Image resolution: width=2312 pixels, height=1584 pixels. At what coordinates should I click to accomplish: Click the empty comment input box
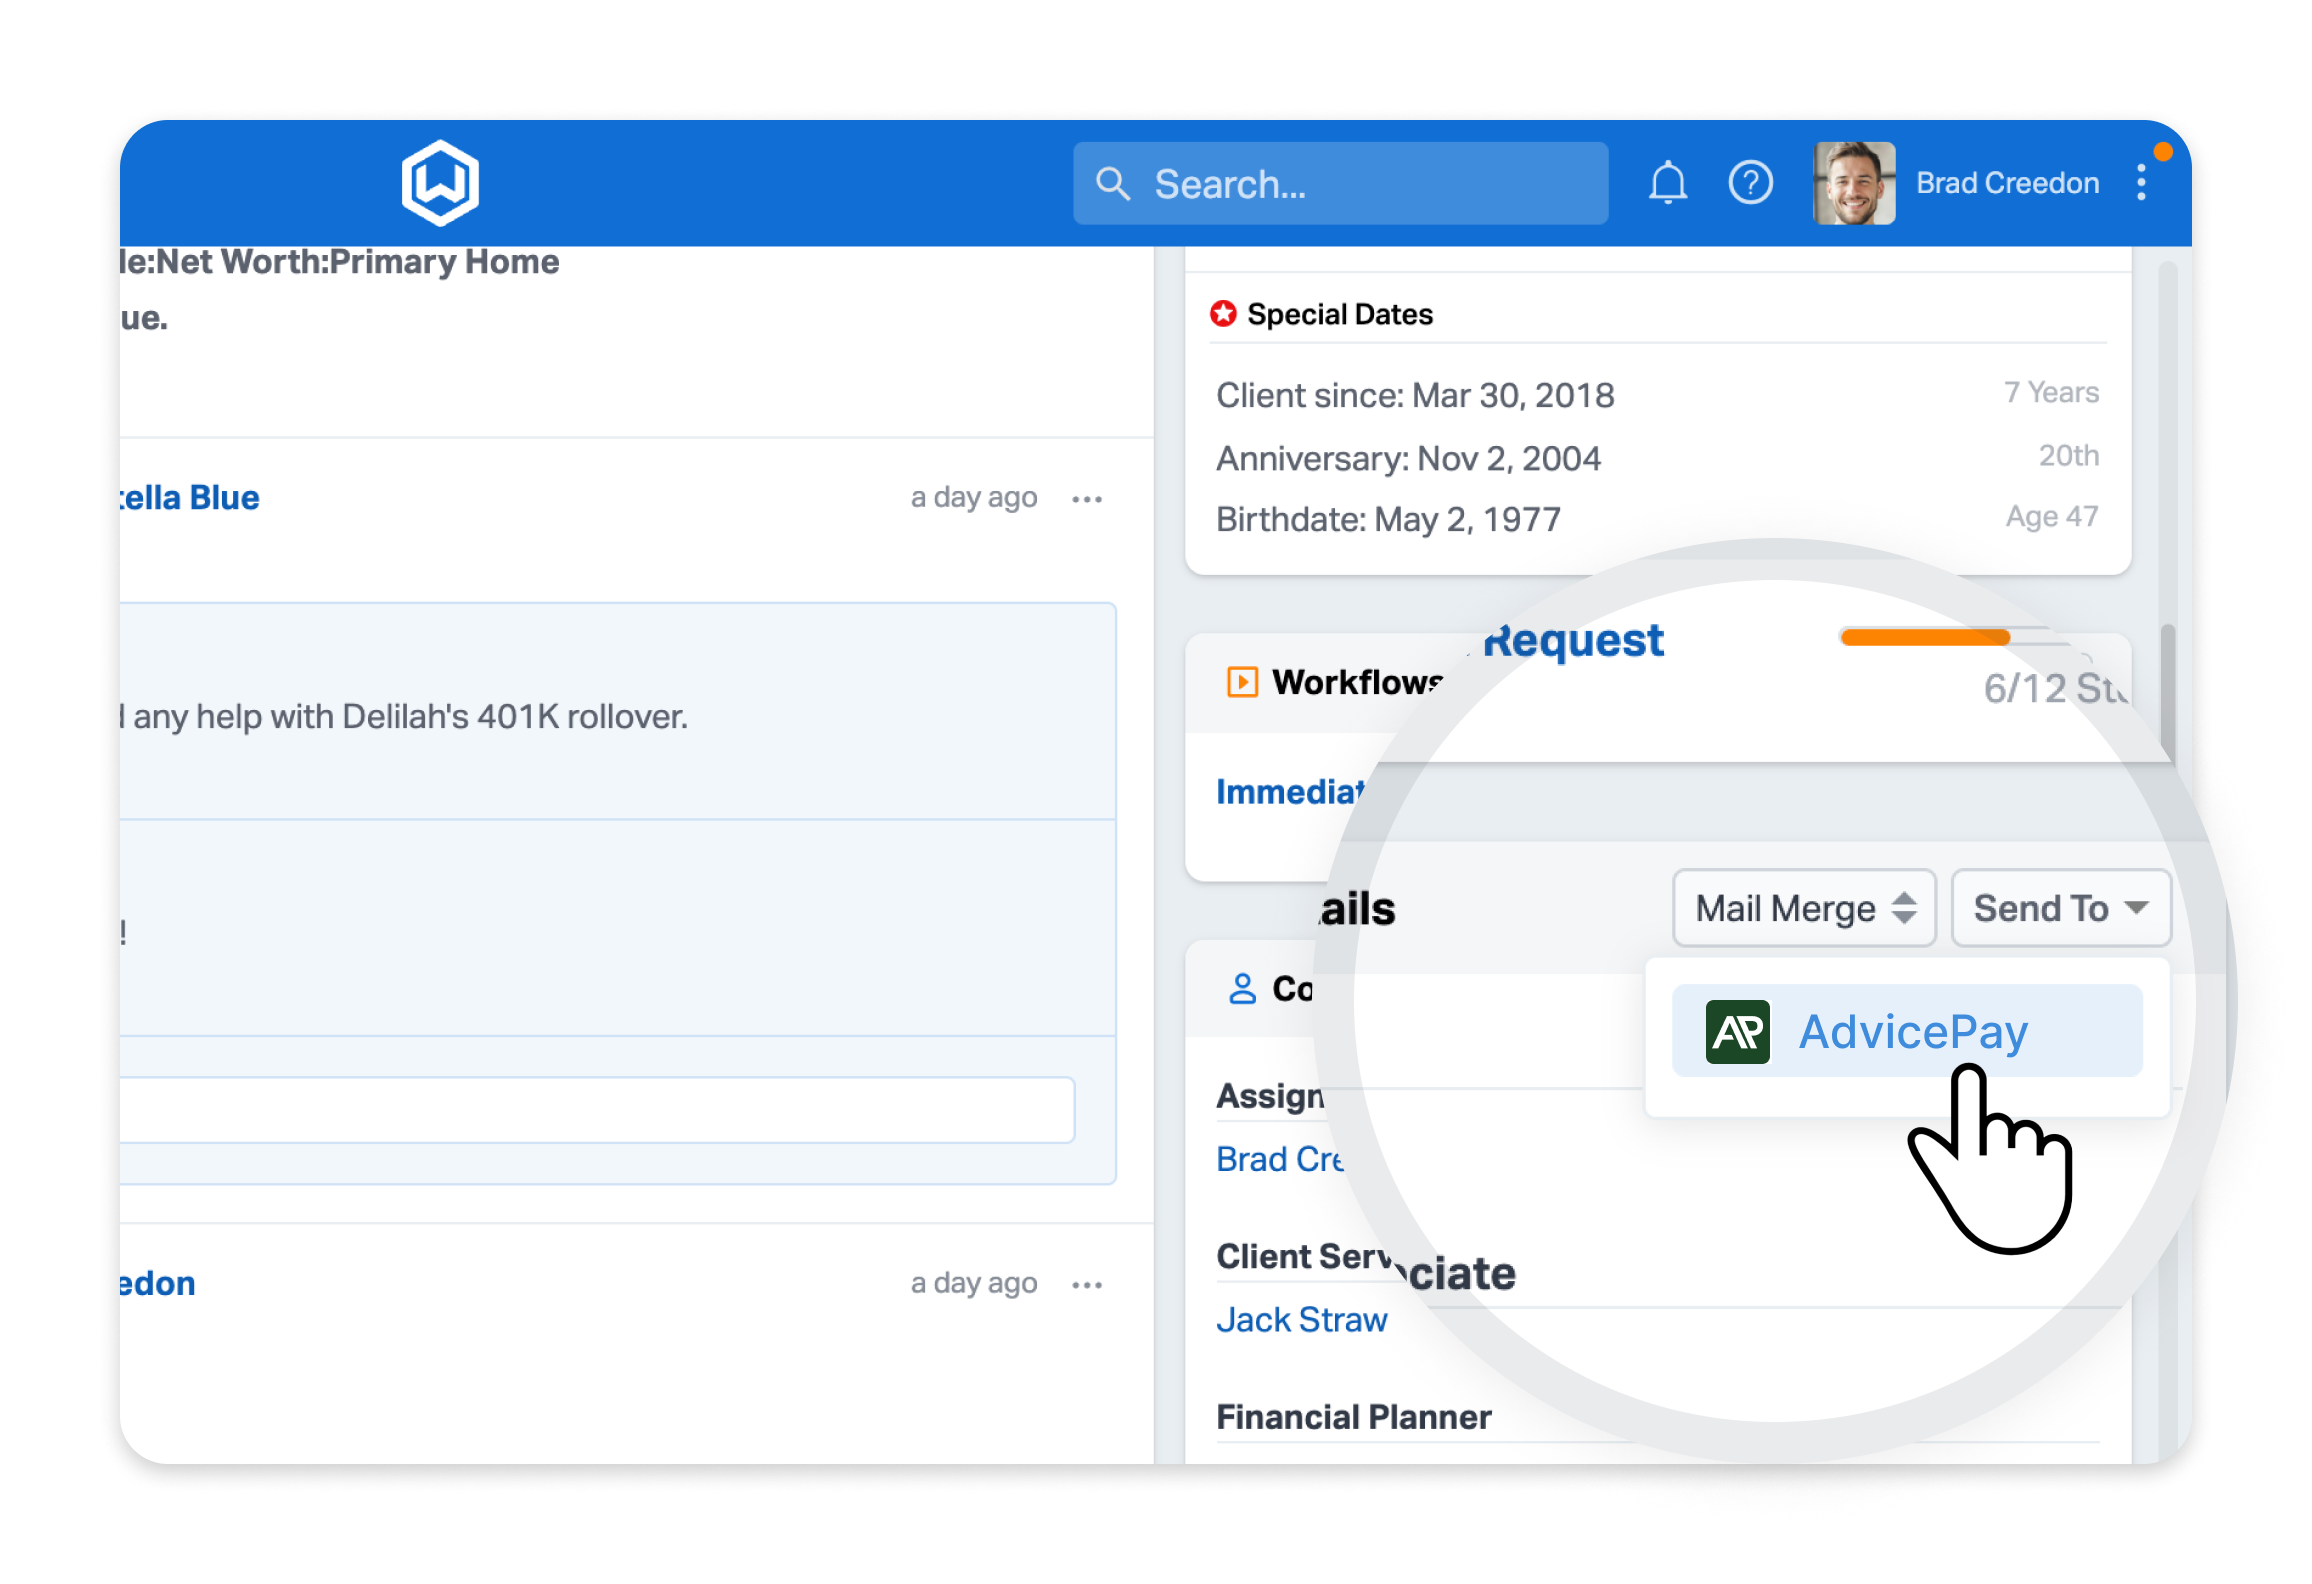[x=597, y=1110]
